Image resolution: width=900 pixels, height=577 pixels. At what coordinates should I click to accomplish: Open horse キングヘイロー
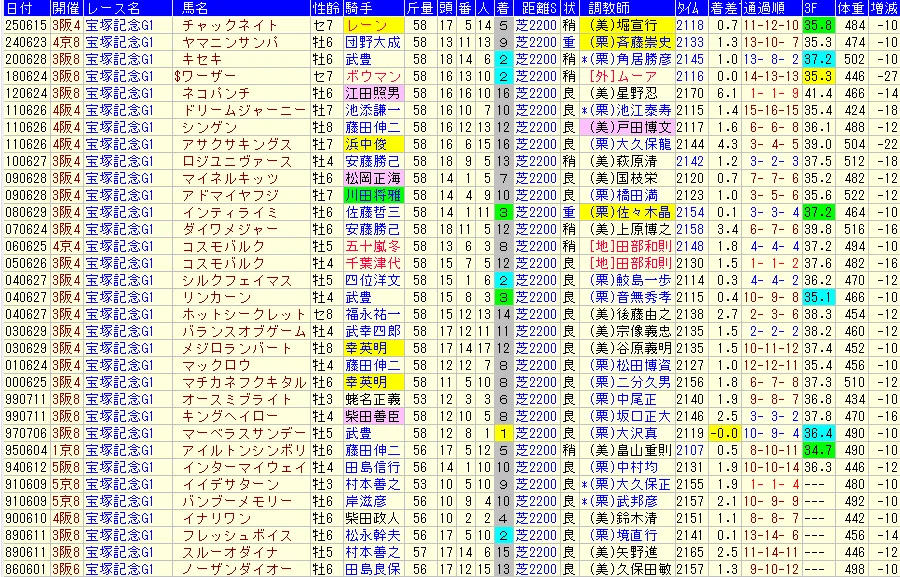coord(230,416)
